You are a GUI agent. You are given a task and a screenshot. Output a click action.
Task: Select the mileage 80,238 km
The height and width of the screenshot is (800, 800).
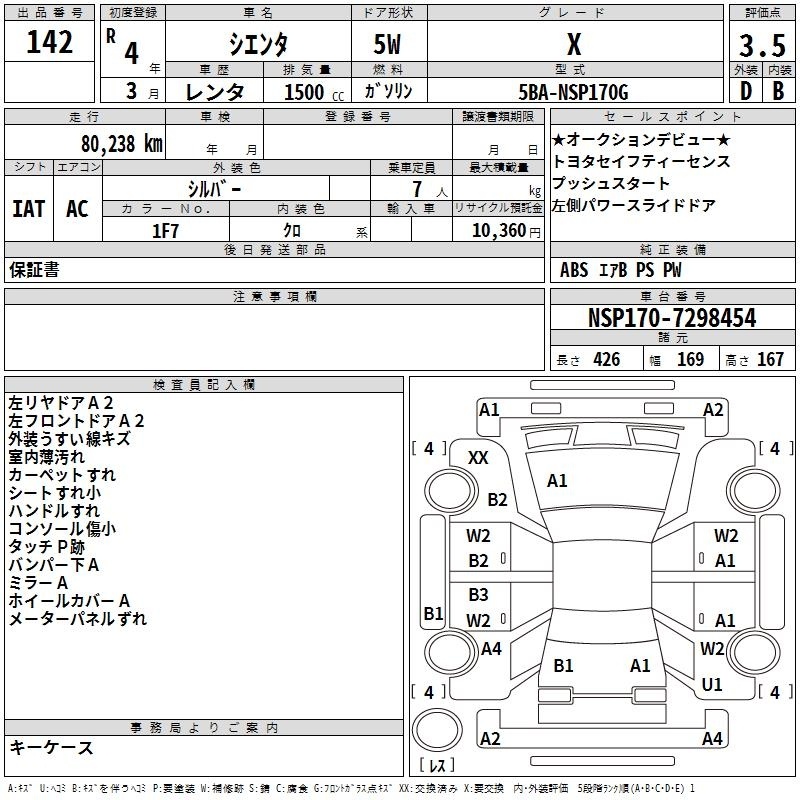pyautogui.click(x=122, y=143)
